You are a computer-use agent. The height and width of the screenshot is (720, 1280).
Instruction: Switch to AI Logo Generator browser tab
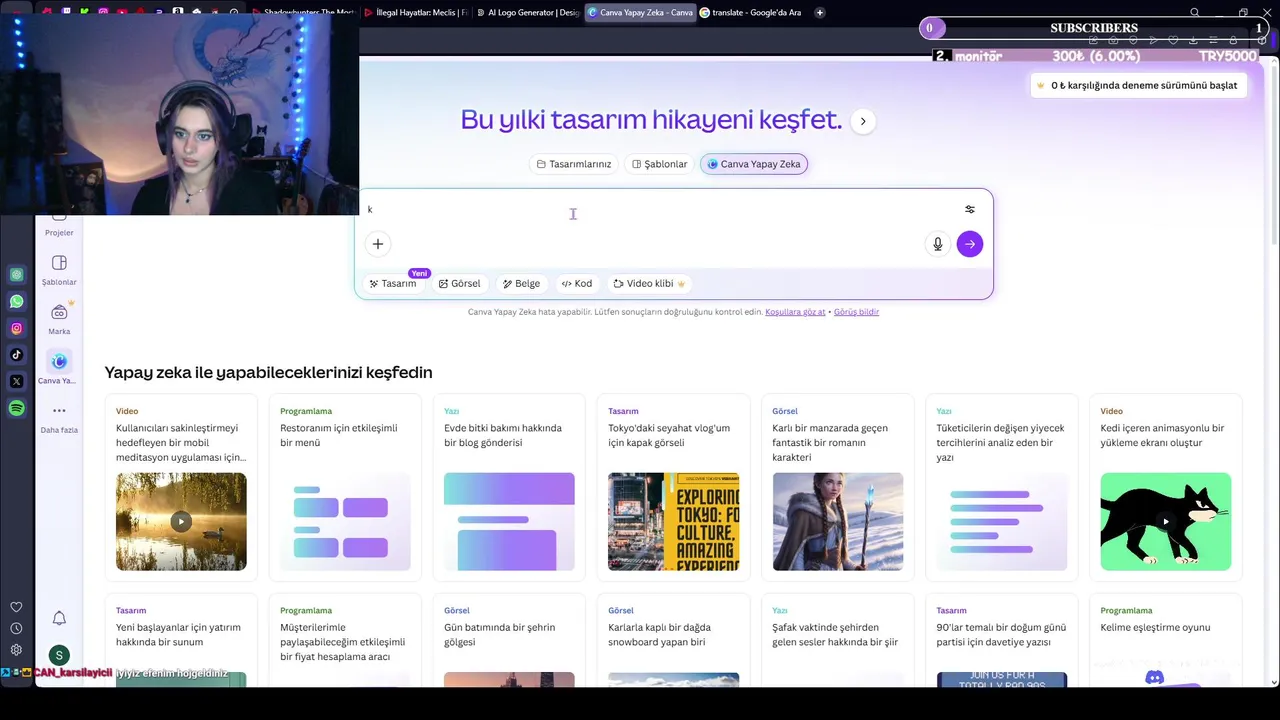point(528,12)
